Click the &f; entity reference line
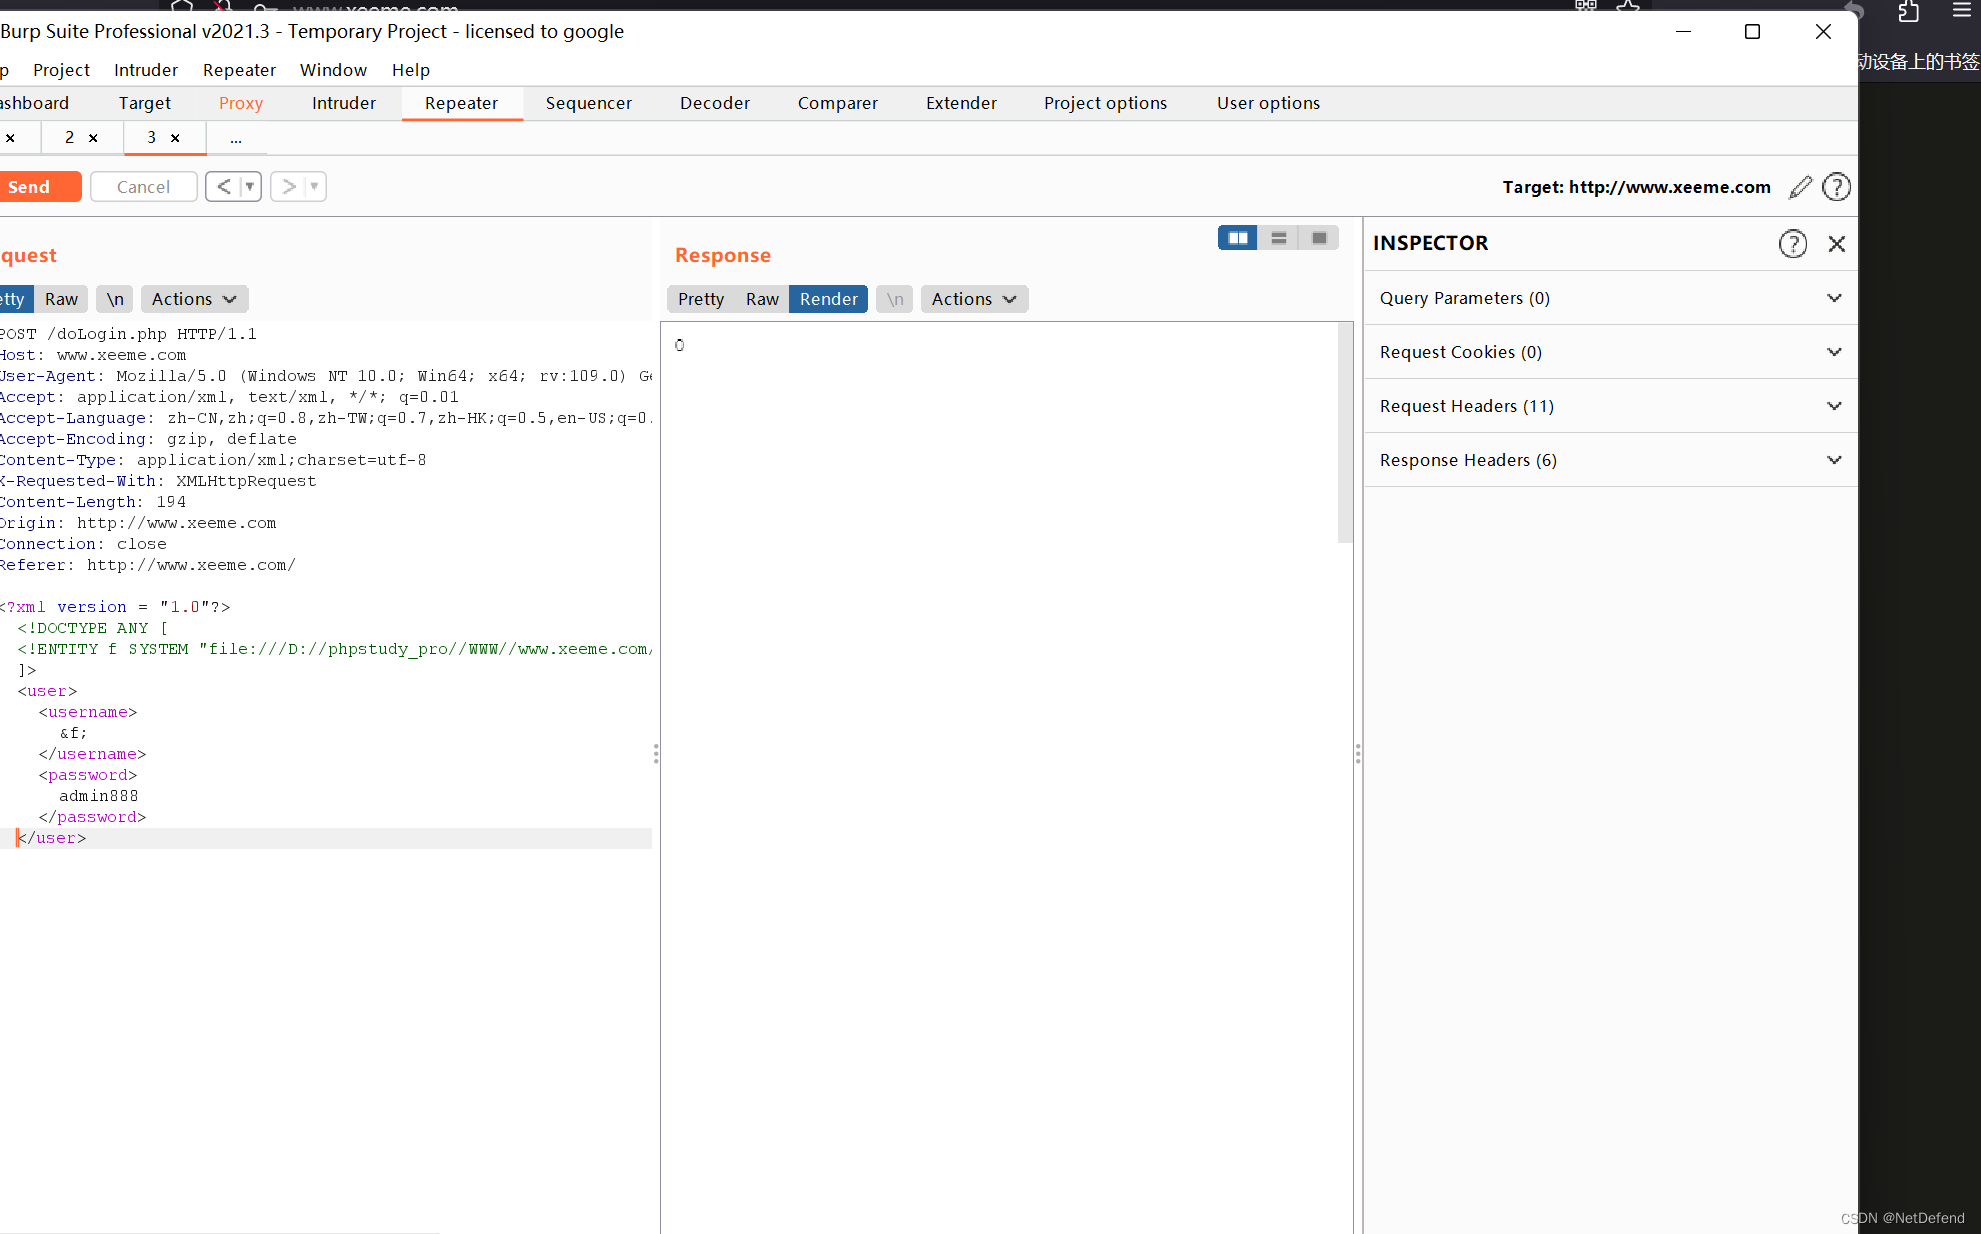This screenshot has height=1234, width=1981. 73,733
